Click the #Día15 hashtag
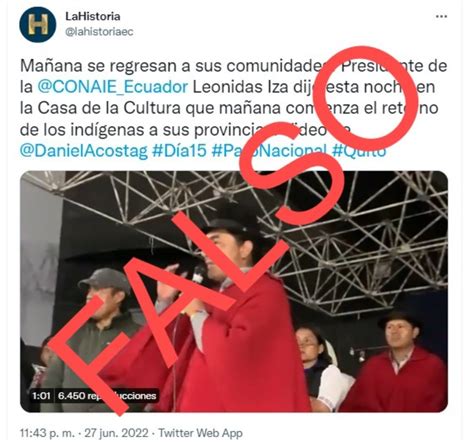The image size is (474, 442). 179,151
